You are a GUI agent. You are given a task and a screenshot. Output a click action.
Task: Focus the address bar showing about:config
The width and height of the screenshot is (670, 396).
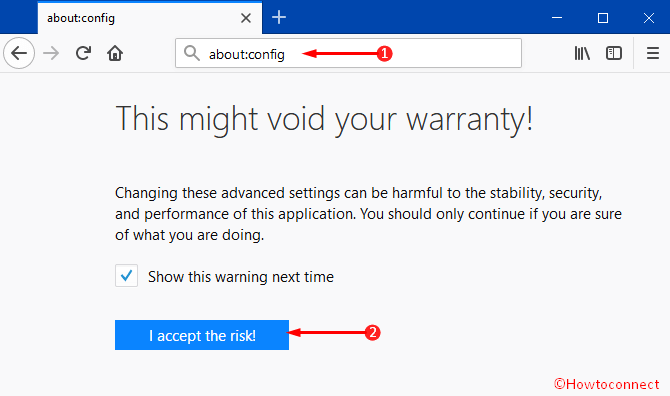348,53
